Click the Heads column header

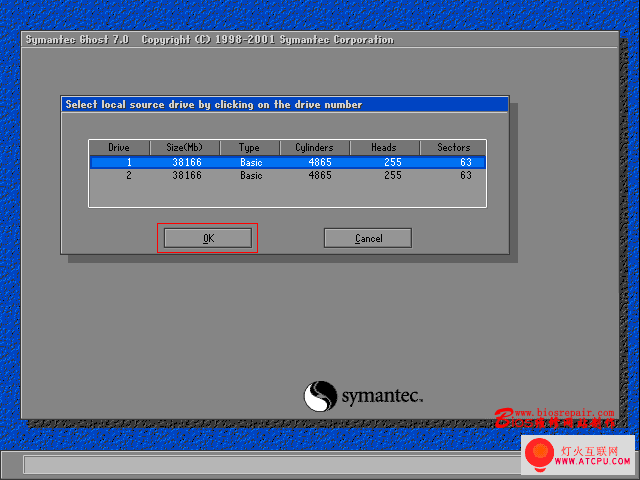384,147
